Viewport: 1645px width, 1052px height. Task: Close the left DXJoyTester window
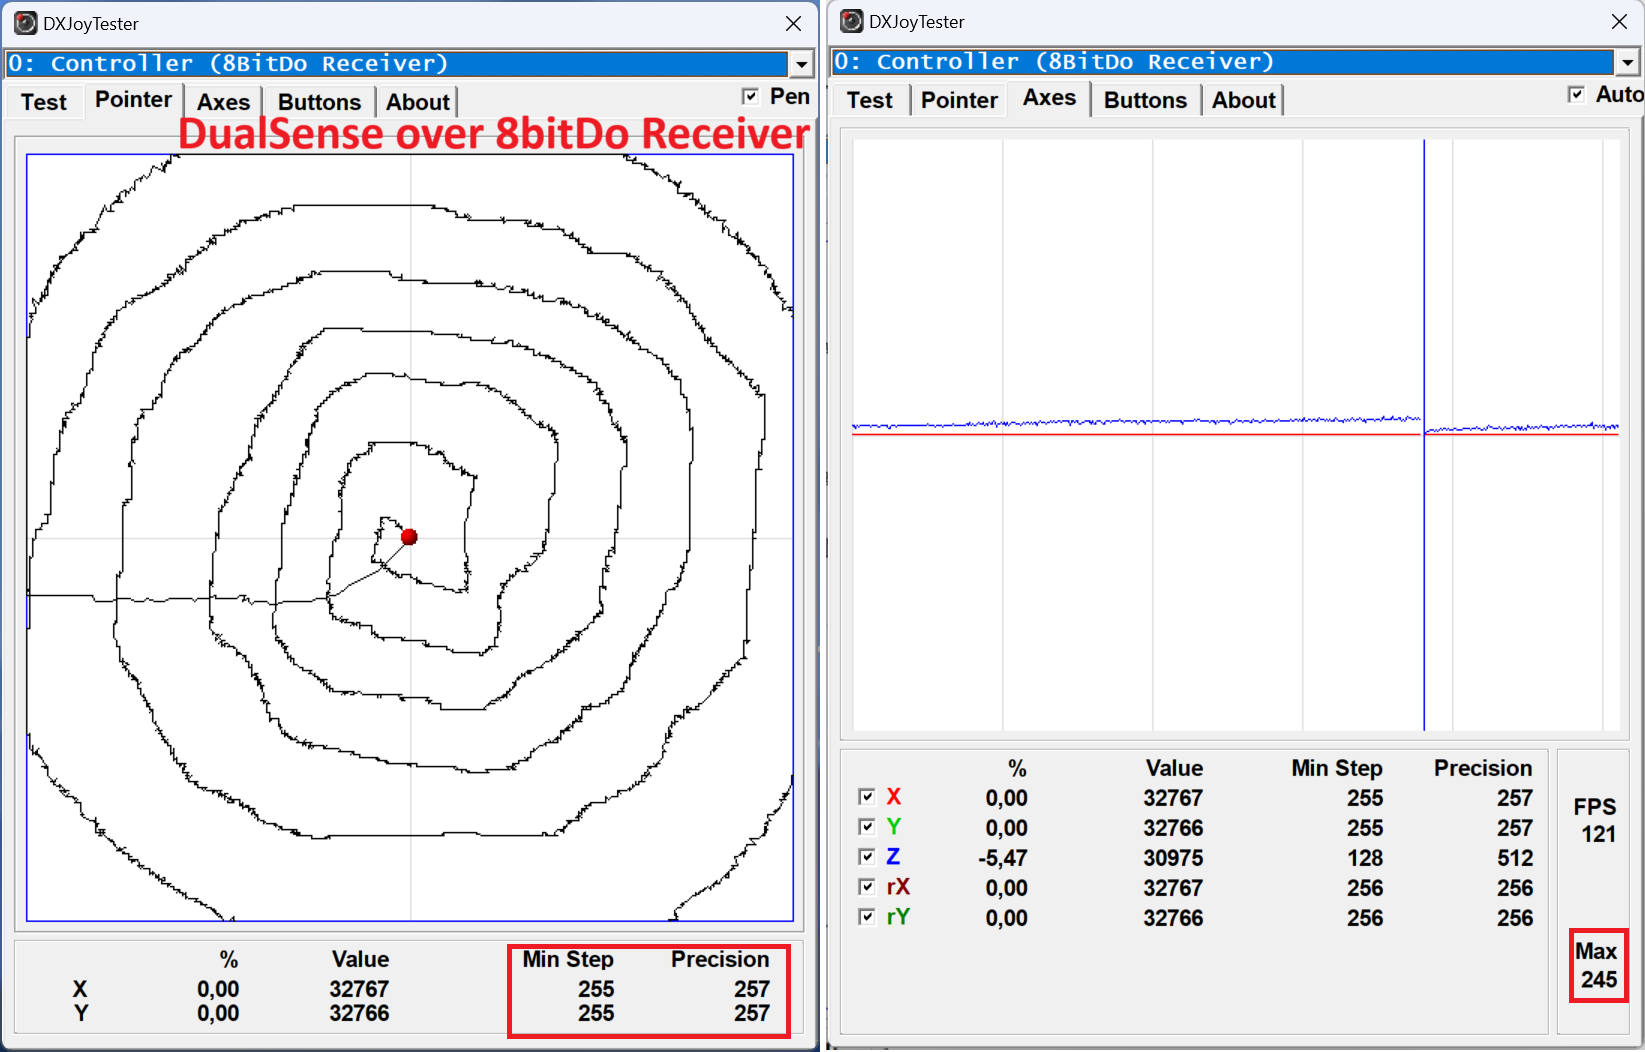(x=793, y=23)
